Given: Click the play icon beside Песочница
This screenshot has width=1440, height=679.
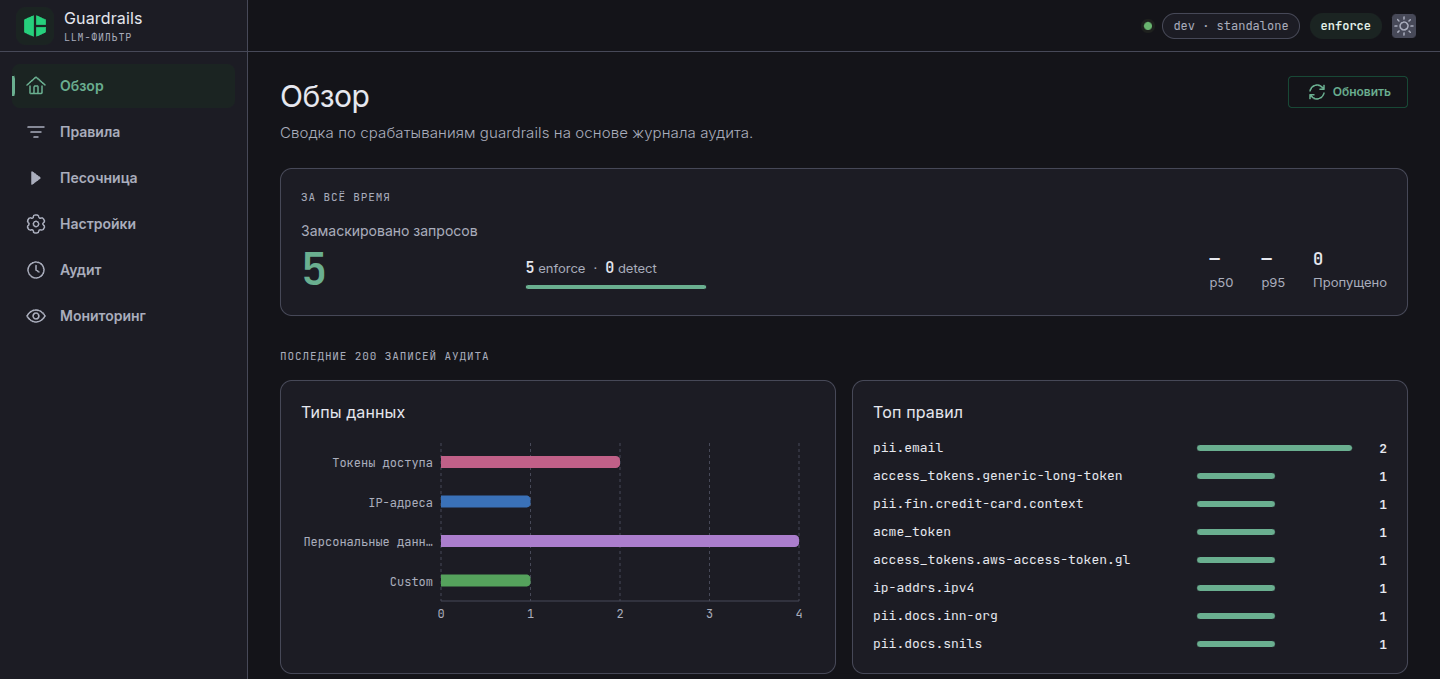Looking at the screenshot, I should tap(36, 178).
